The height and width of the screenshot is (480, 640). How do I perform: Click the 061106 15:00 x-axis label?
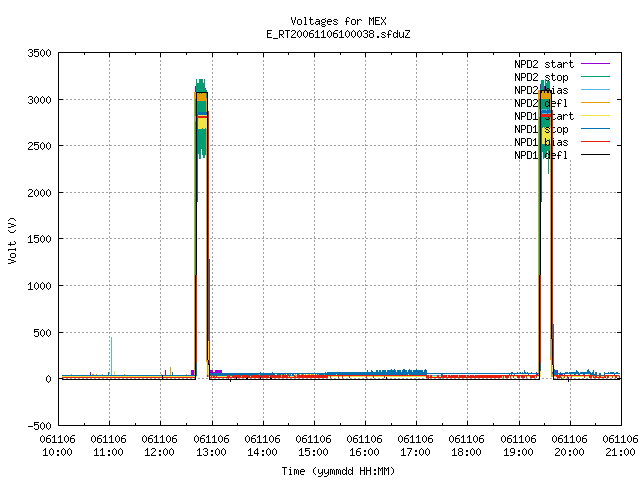pos(313,446)
